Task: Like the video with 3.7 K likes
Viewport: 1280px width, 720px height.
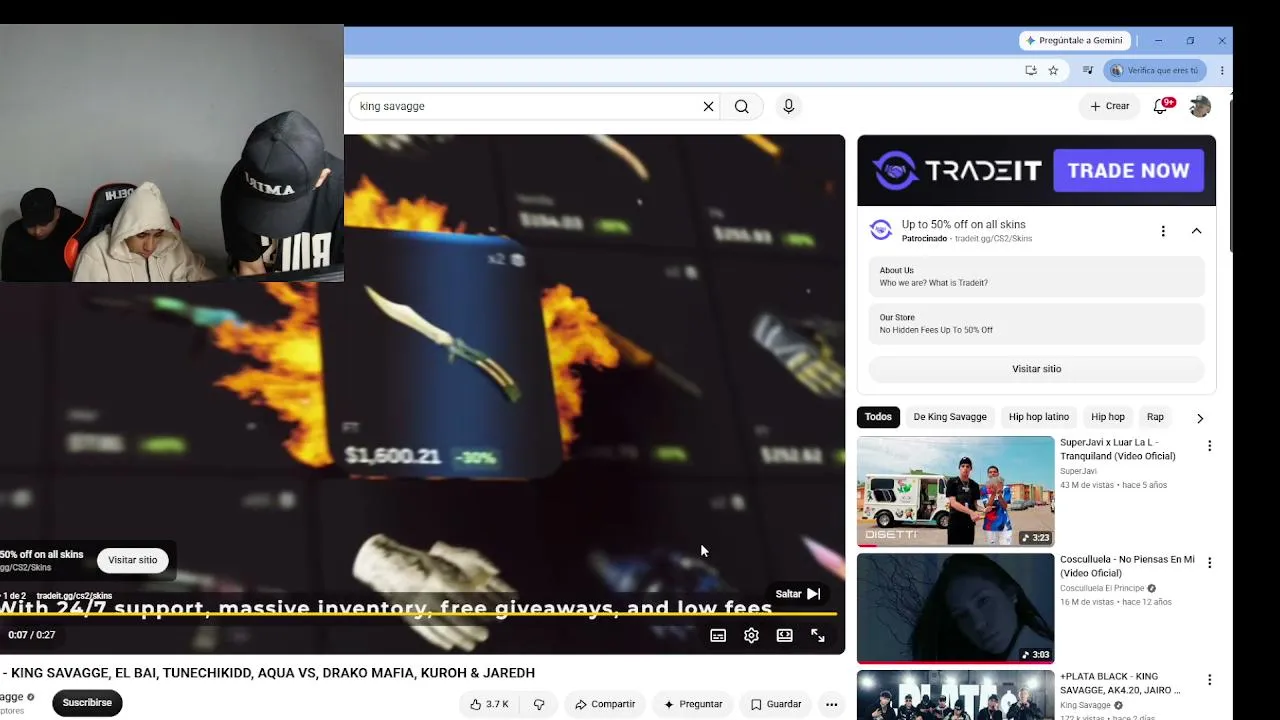Action: (489, 704)
